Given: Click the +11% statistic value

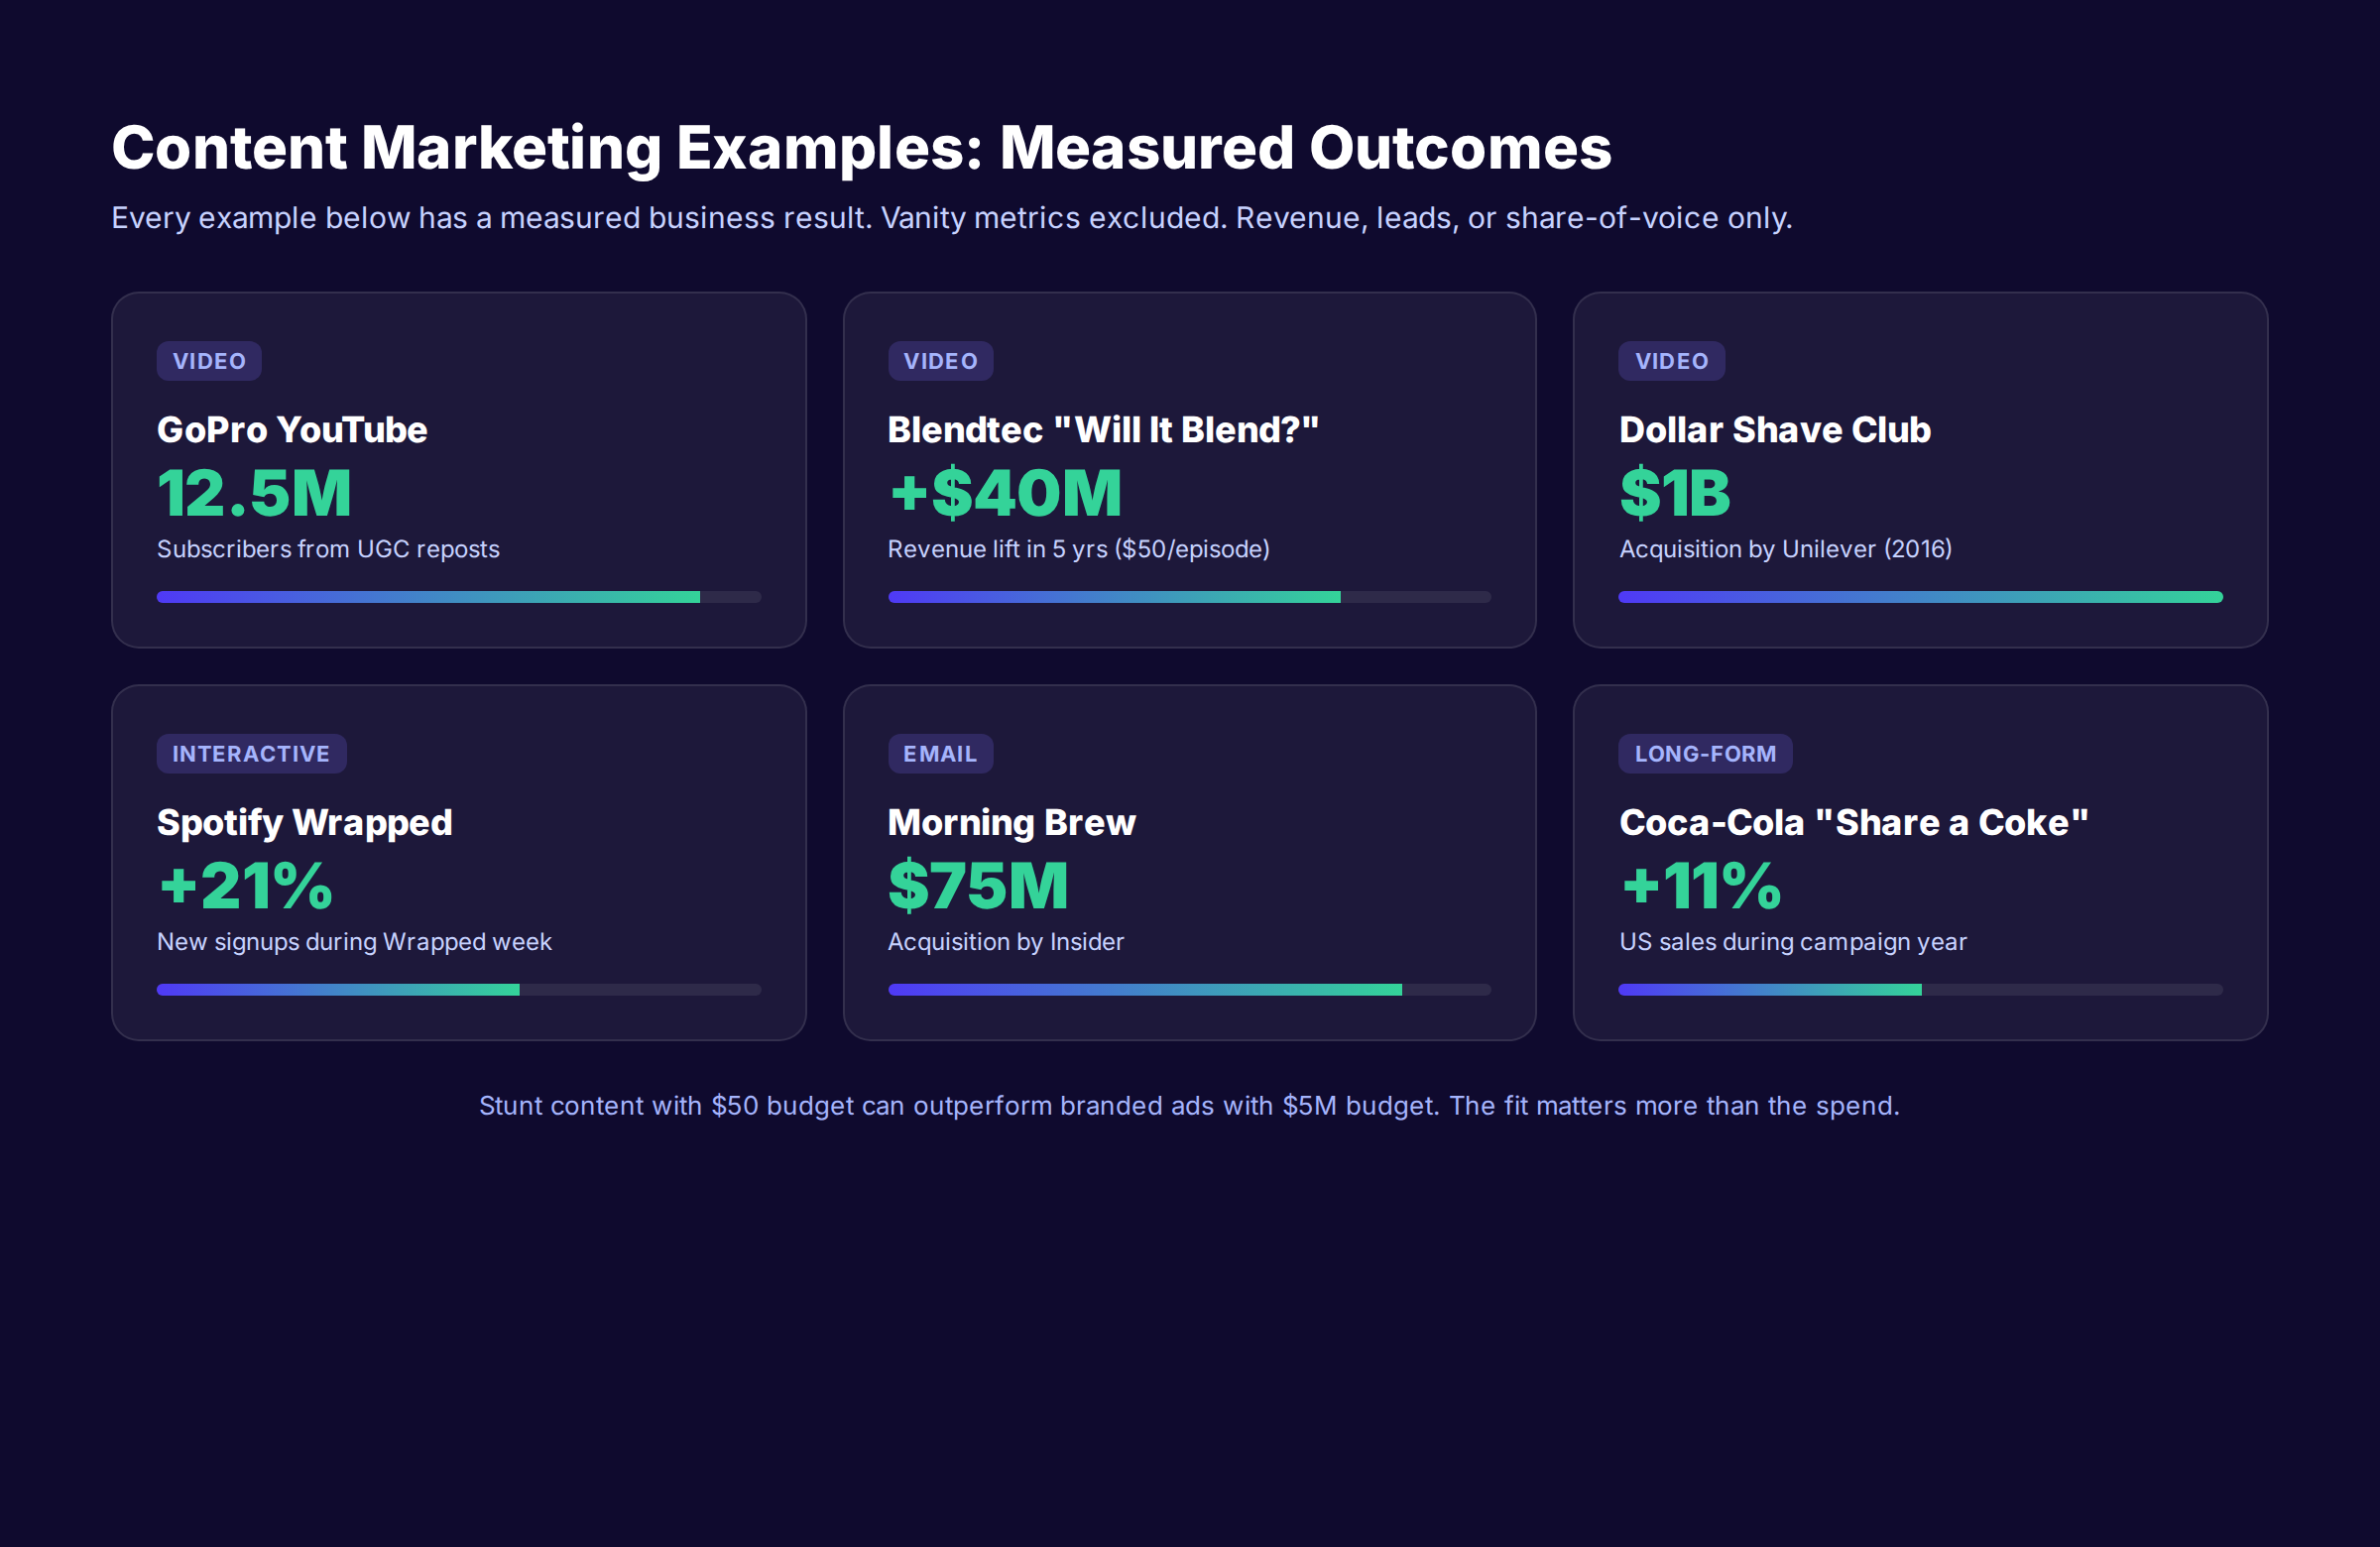Looking at the screenshot, I should (x=1700, y=886).
